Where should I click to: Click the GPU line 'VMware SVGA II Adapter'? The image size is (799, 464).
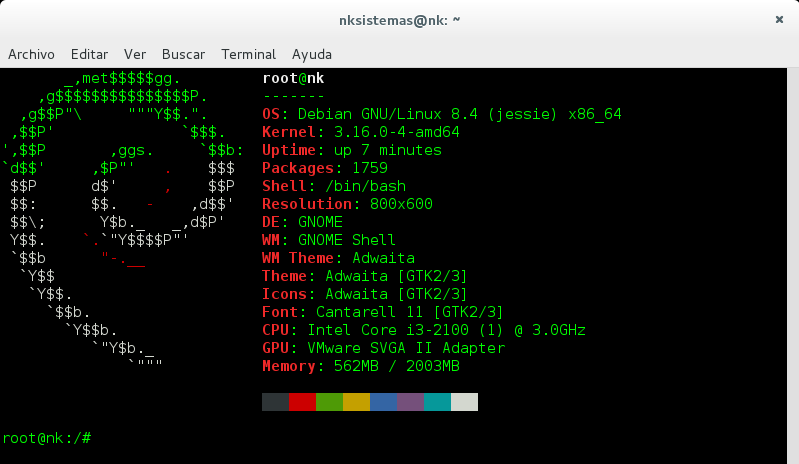383,348
